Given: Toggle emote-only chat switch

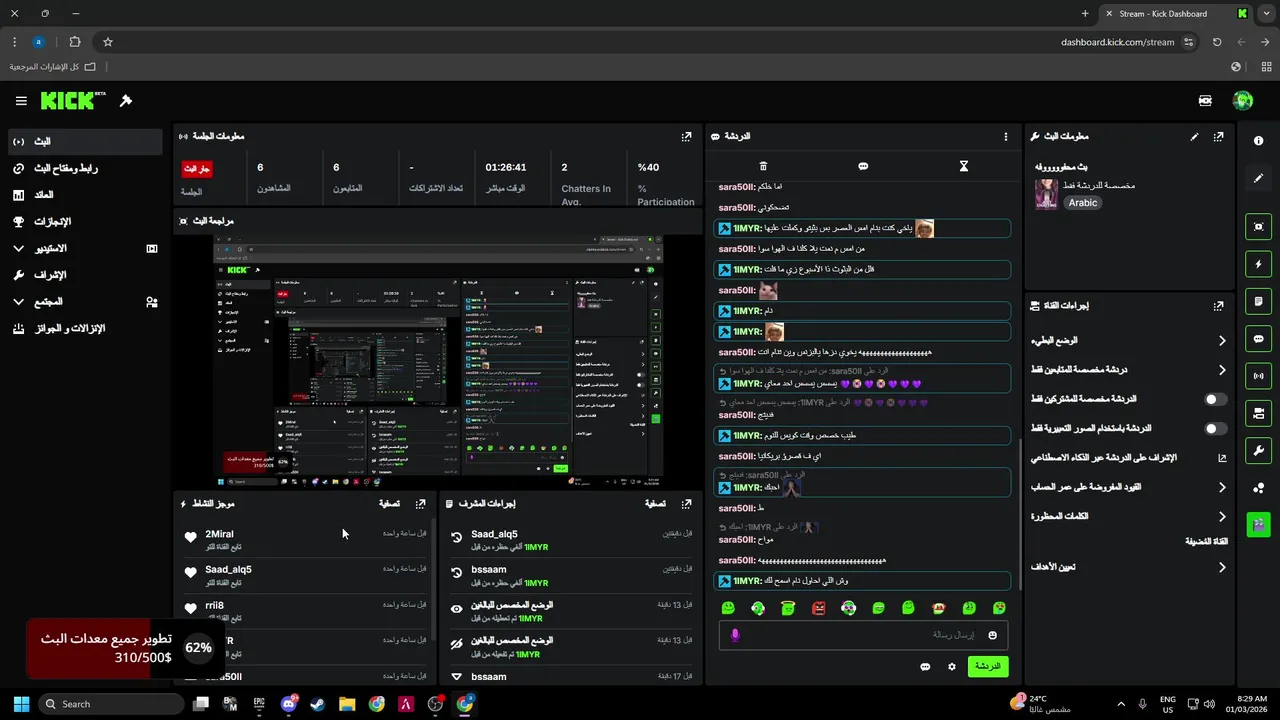Looking at the screenshot, I should [1215, 428].
